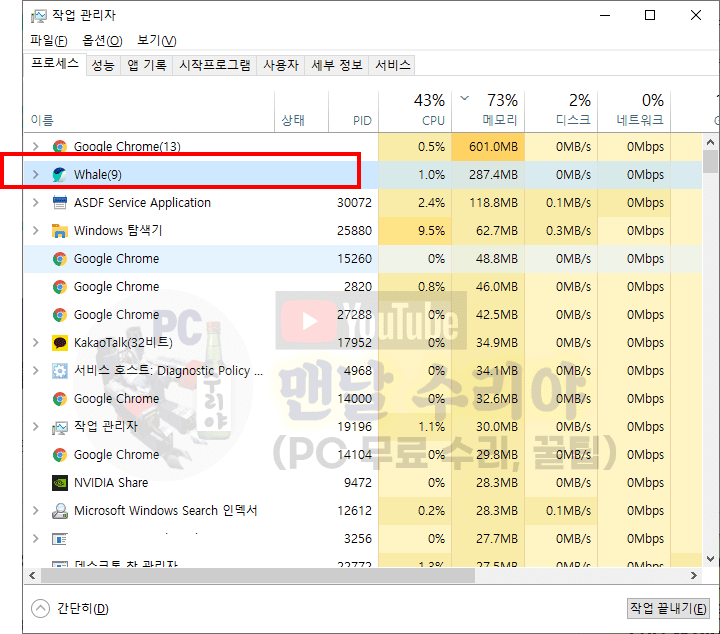Click Chrome icon in PID 14000 row
Image resolution: width=720 pixels, height=634 pixels.
click(x=60, y=398)
